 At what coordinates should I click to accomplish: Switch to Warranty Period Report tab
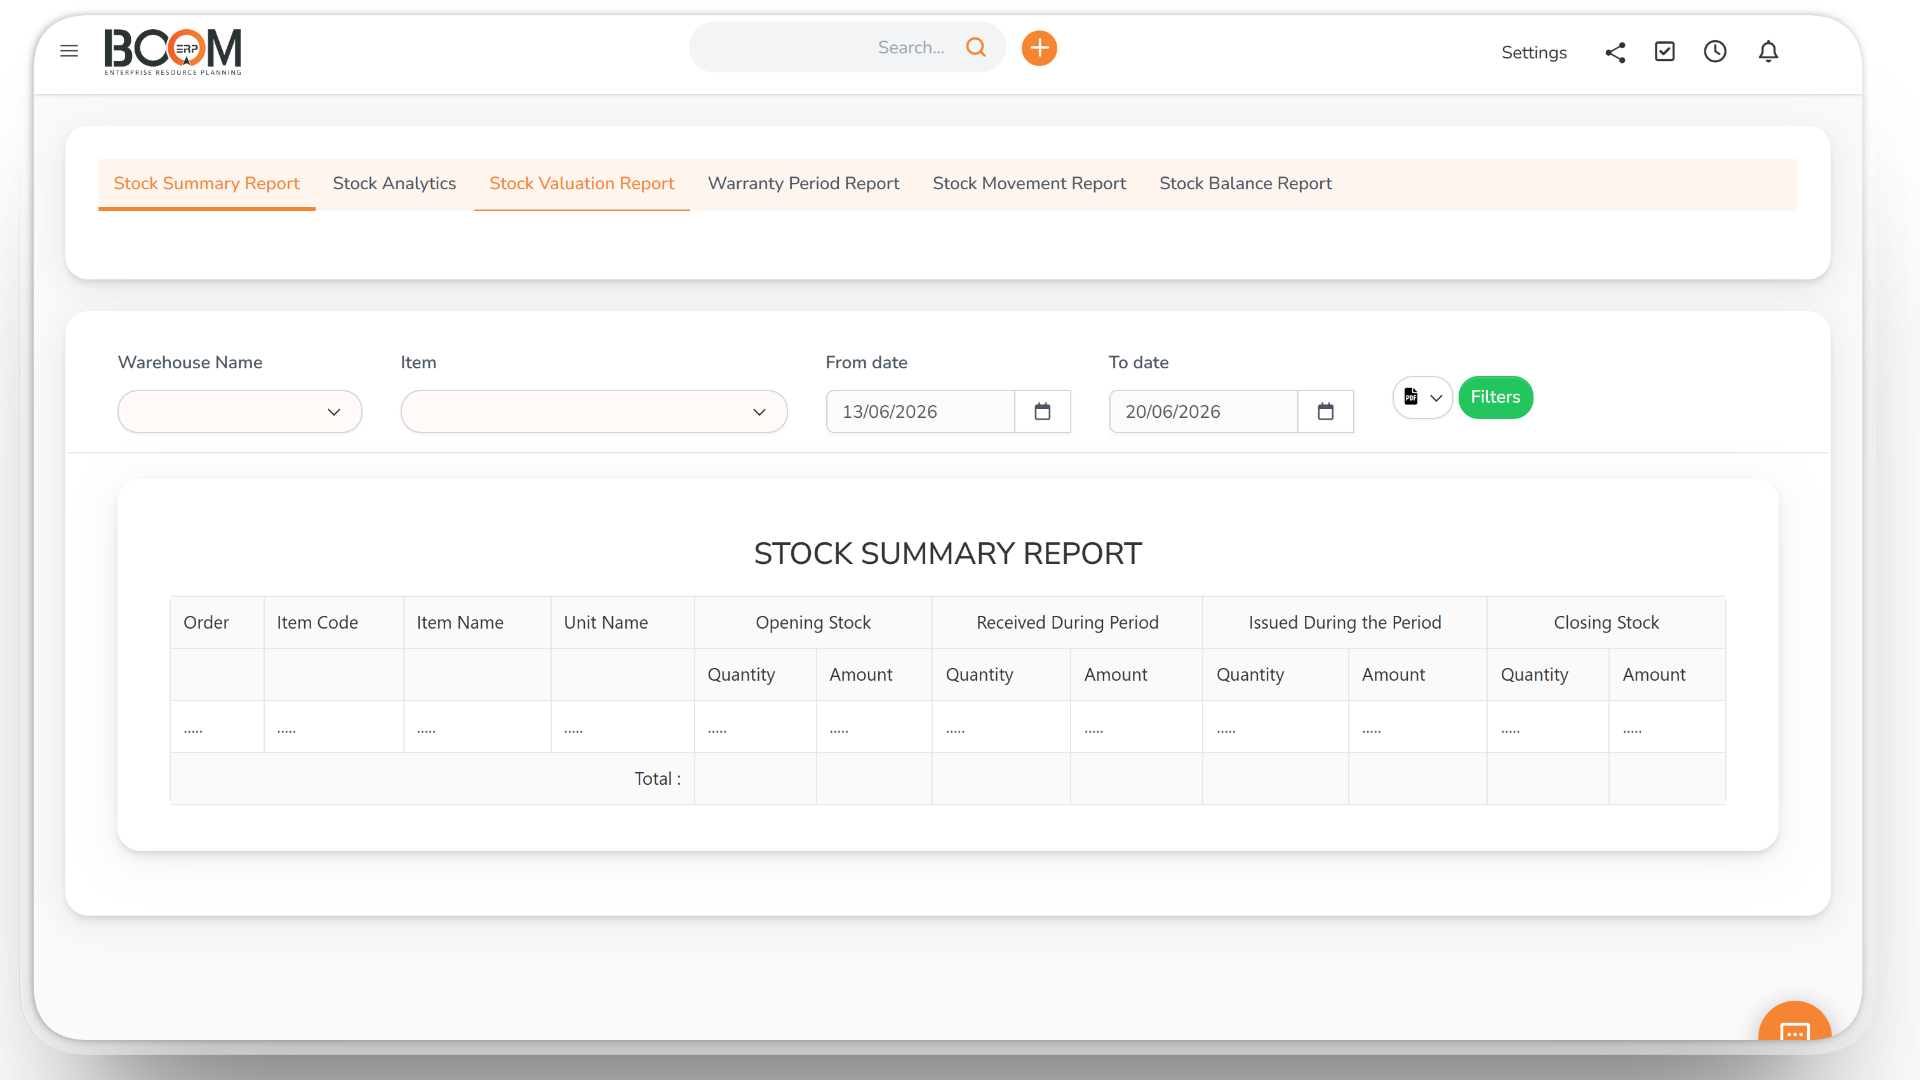click(x=804, y=184)
